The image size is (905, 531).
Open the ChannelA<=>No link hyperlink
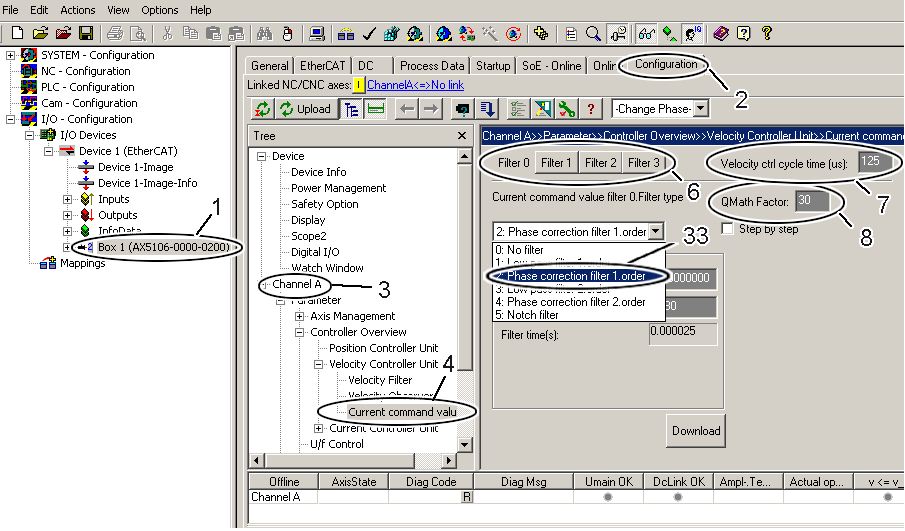pyautogui.click(x=416, y=85)
